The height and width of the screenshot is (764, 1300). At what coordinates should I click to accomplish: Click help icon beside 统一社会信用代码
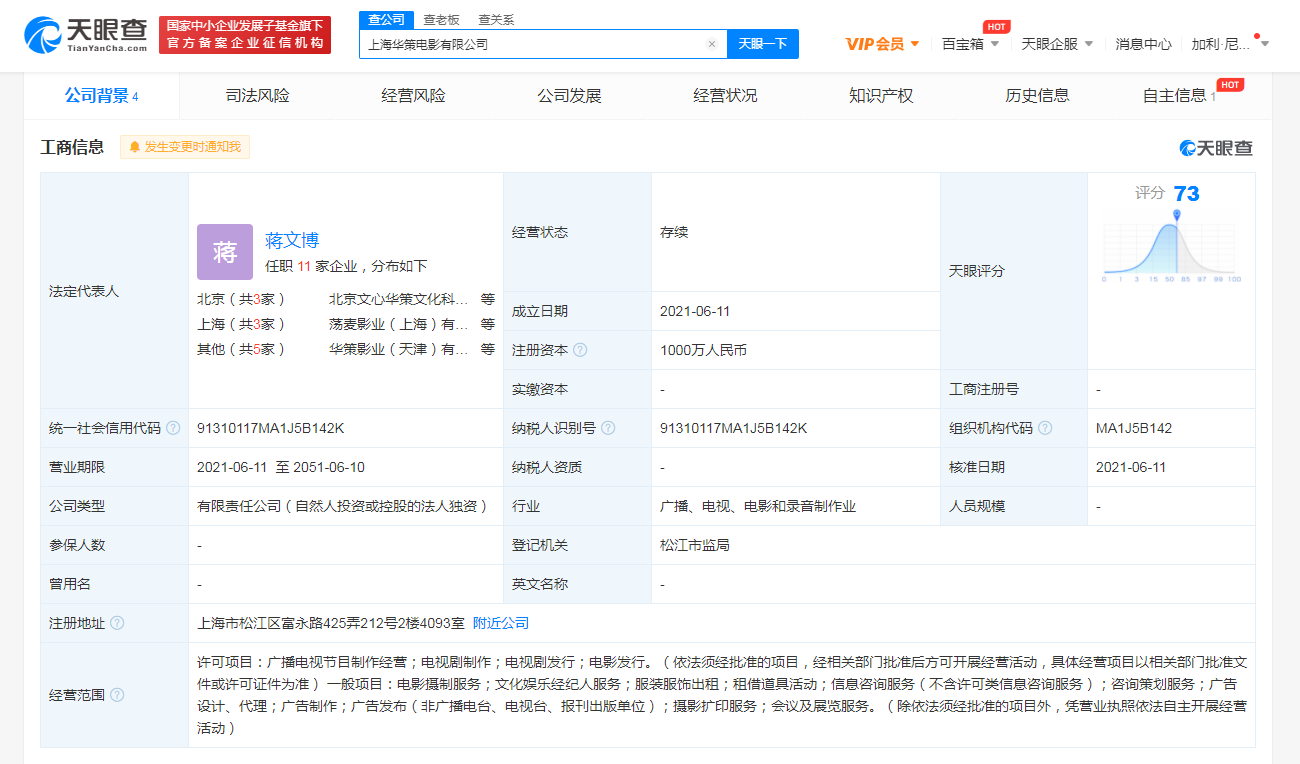173,428
